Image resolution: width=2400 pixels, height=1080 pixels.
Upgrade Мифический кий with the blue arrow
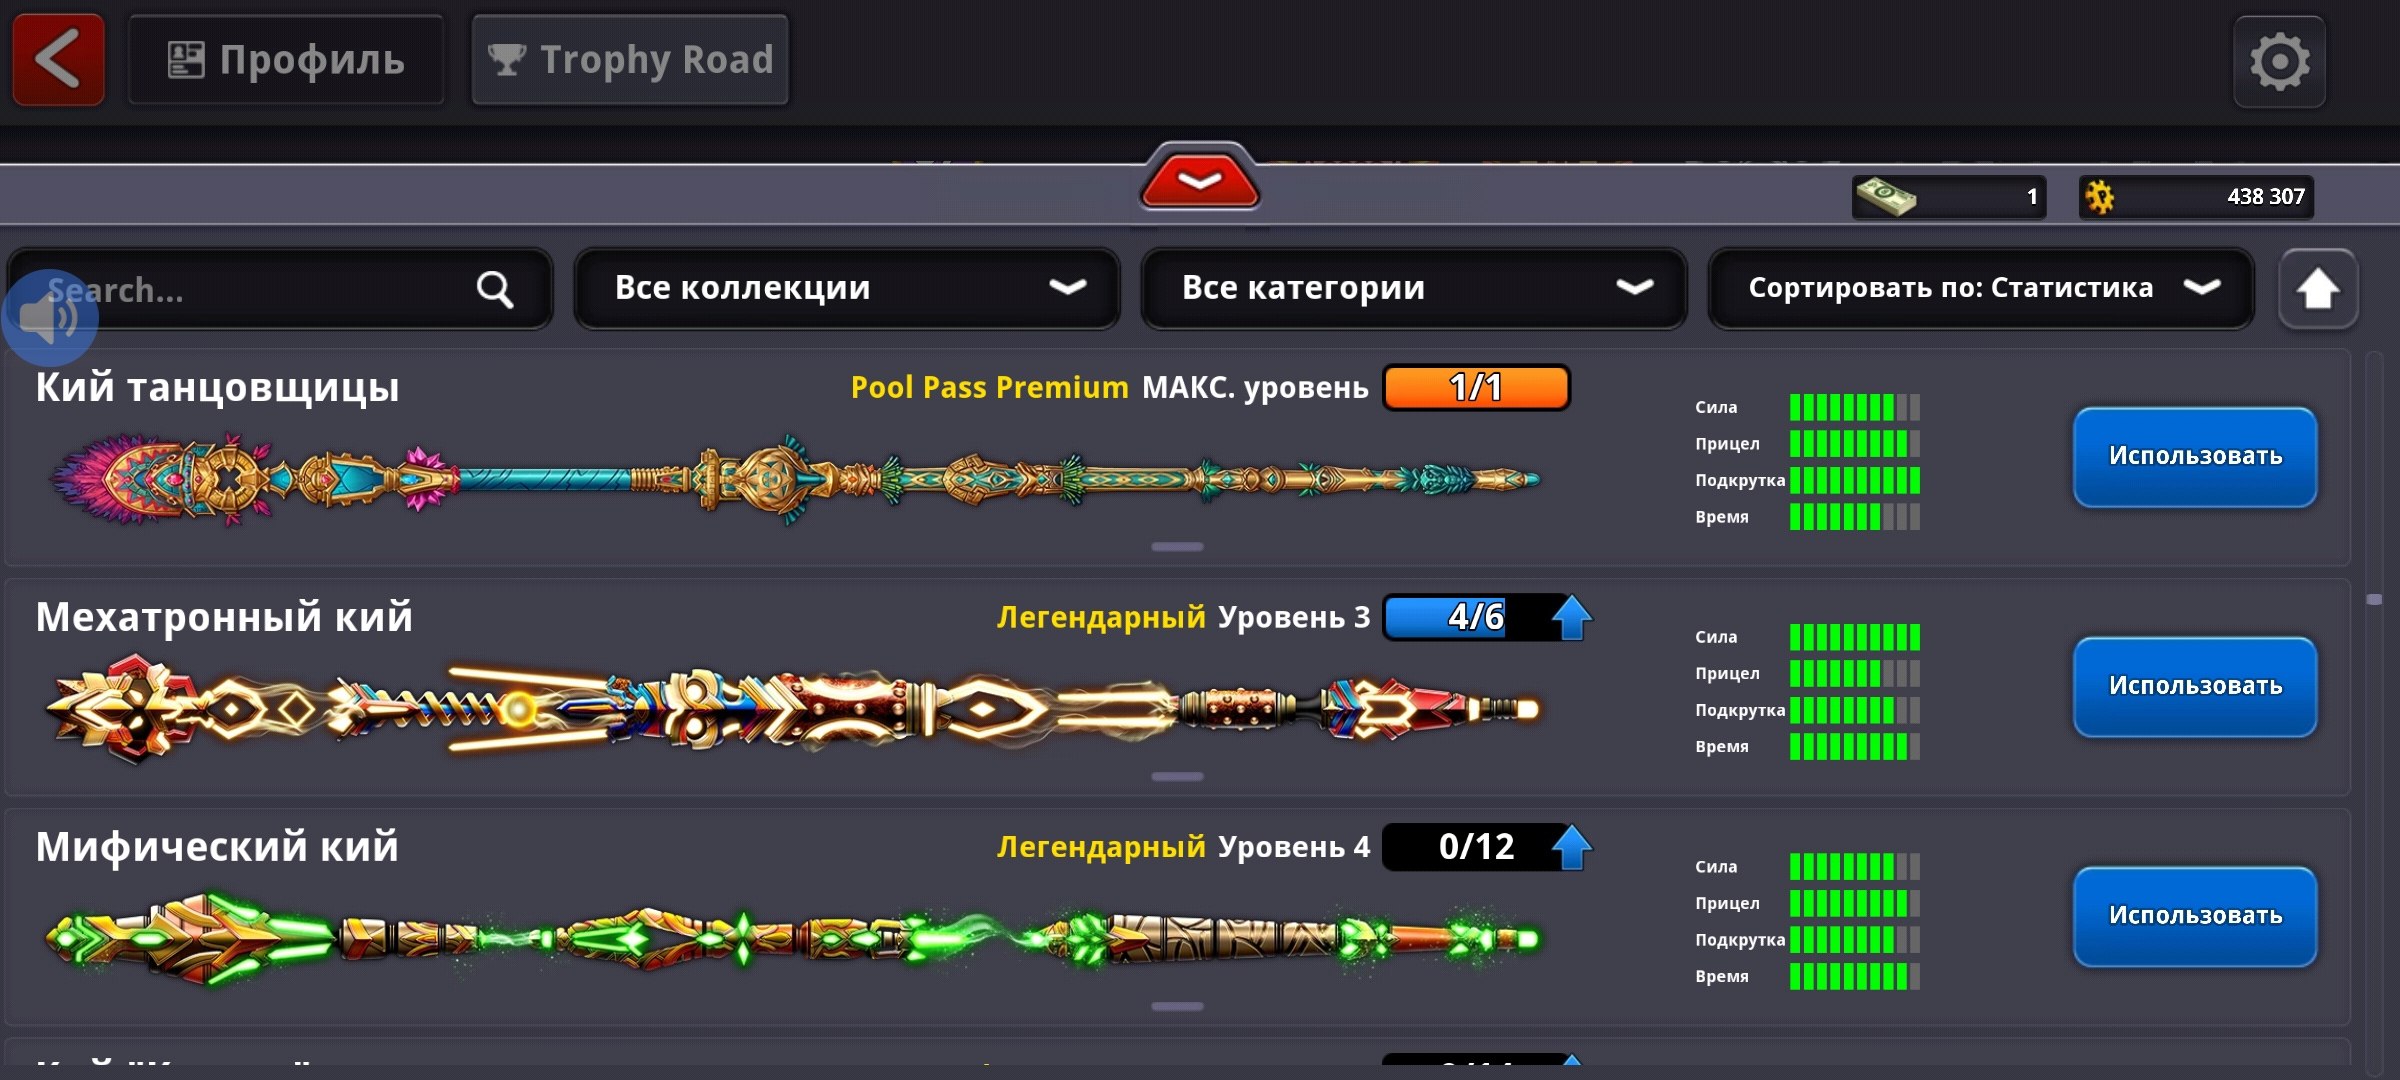pos(1571,847)
